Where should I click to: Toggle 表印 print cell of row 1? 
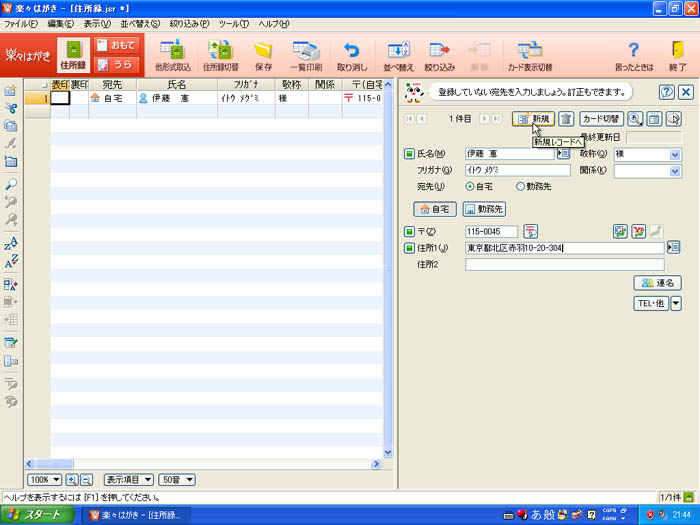(60, 98)
